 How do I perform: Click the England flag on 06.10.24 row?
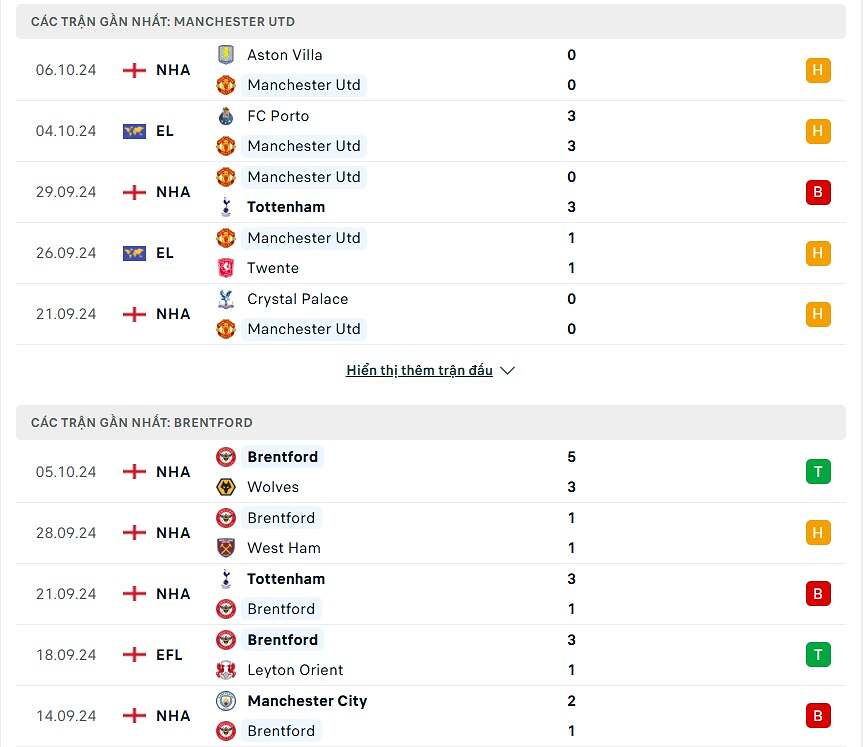[x=134, y=70]
